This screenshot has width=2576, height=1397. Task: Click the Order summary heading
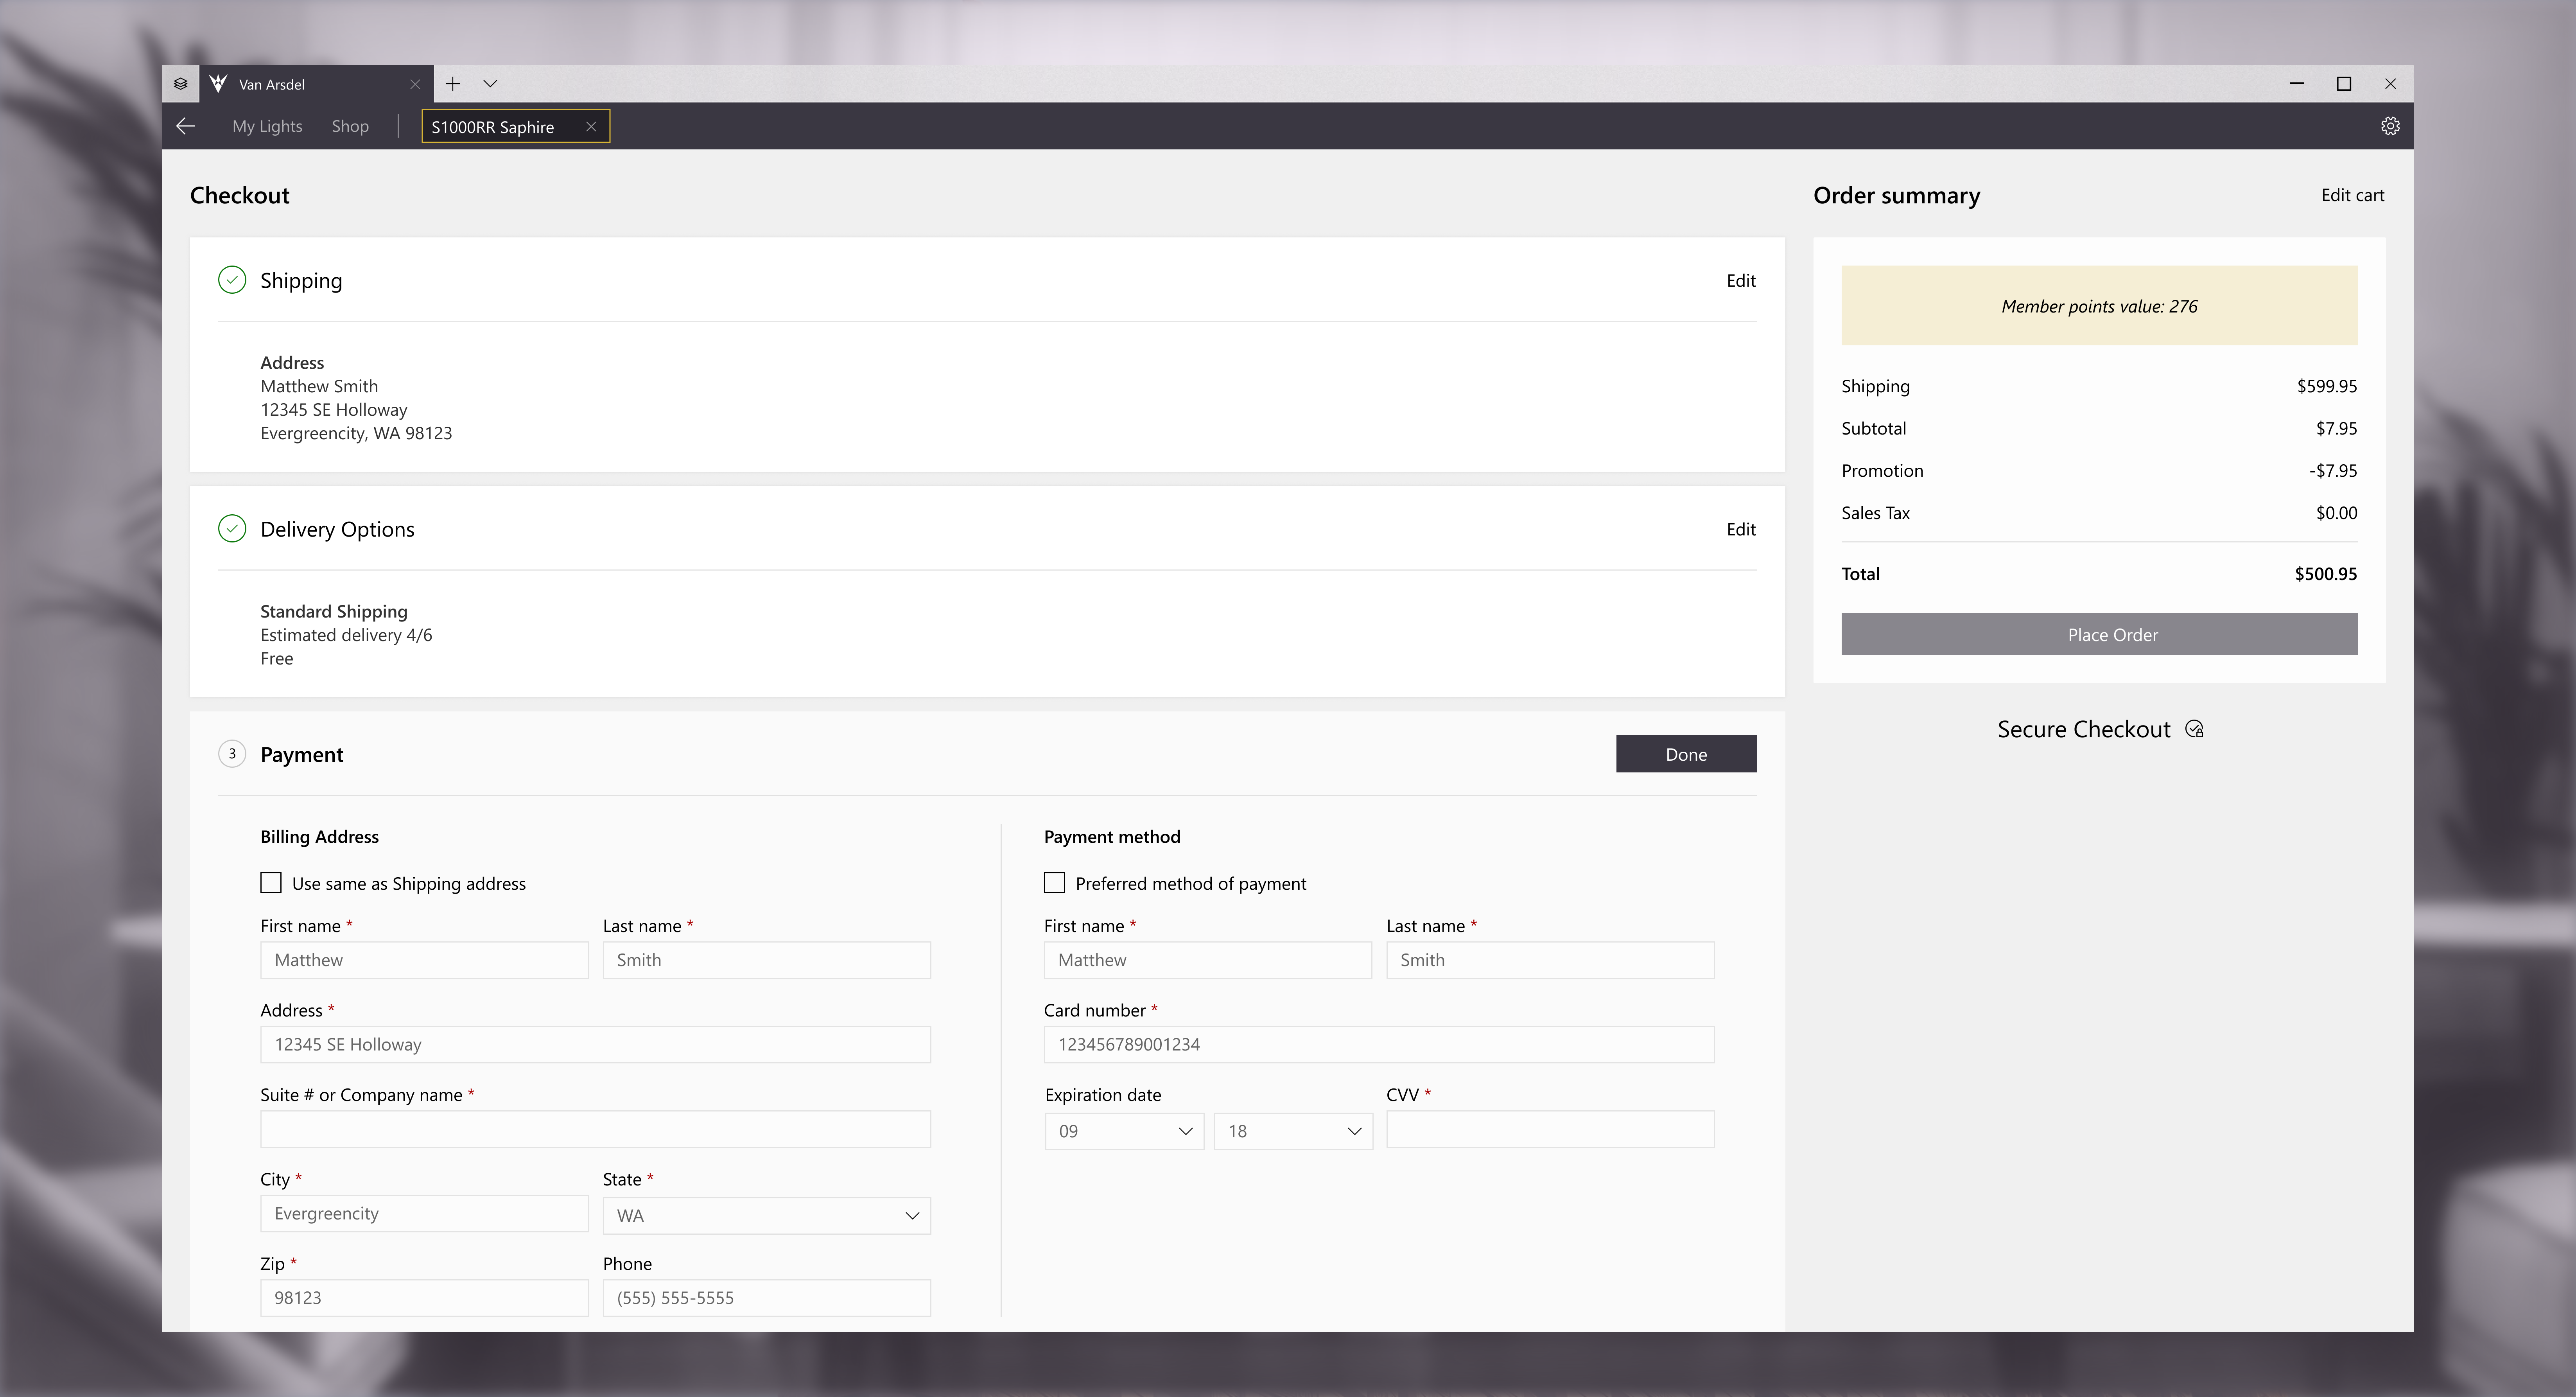(x=1896, y=195)
